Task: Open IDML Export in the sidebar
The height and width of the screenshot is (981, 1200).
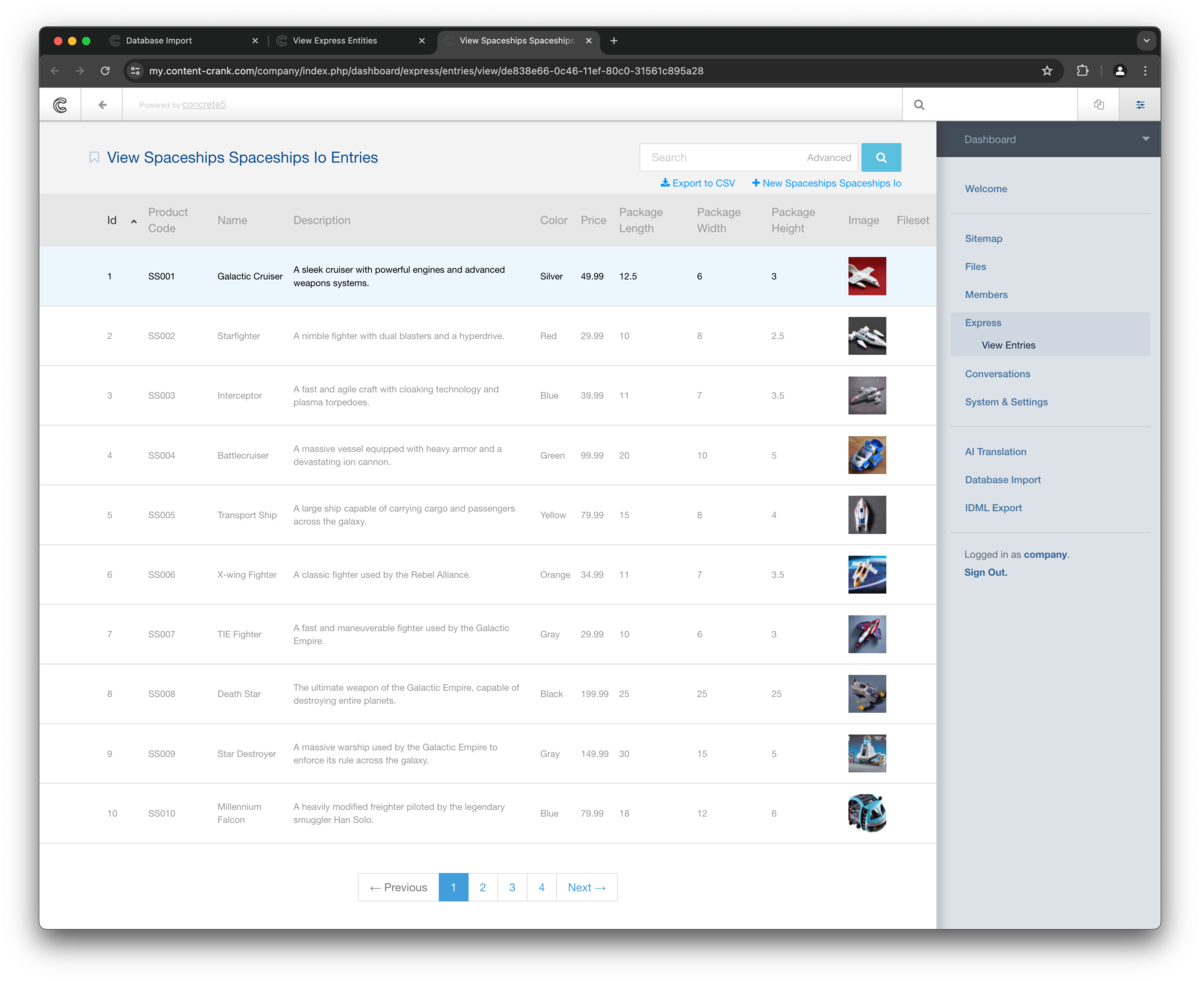Action: 993,507
